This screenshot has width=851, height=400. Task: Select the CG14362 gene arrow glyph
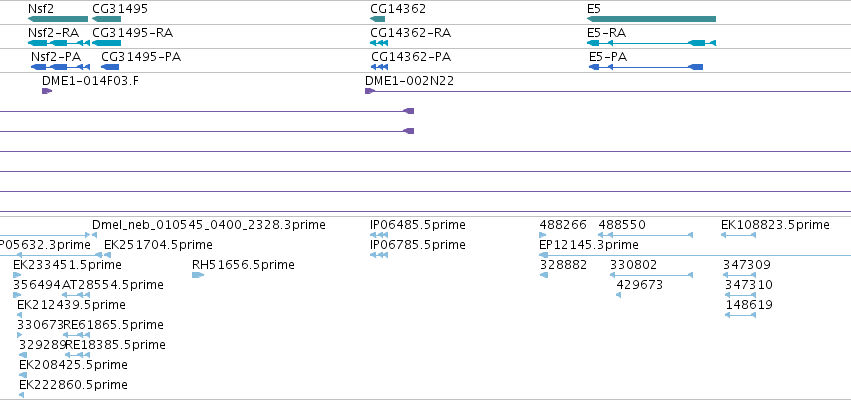377,19
